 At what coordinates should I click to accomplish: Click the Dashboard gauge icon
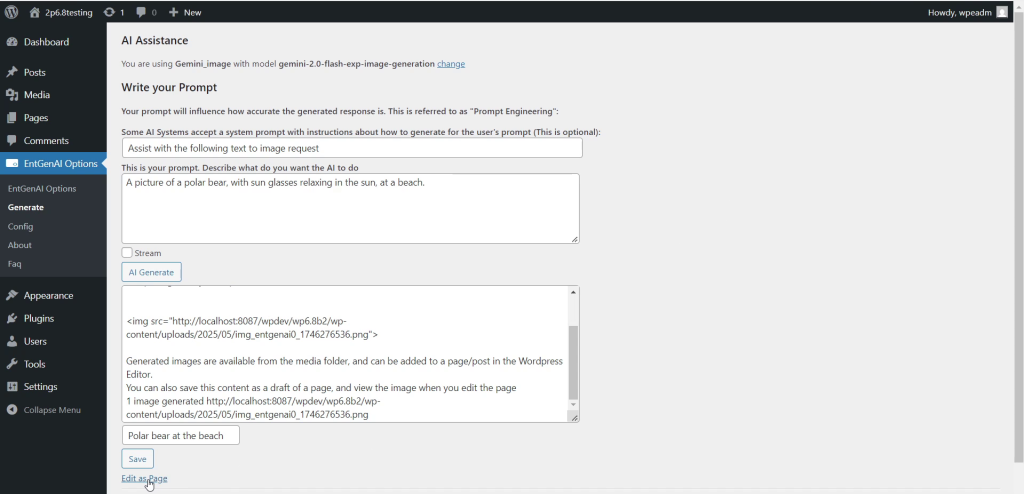12,42
